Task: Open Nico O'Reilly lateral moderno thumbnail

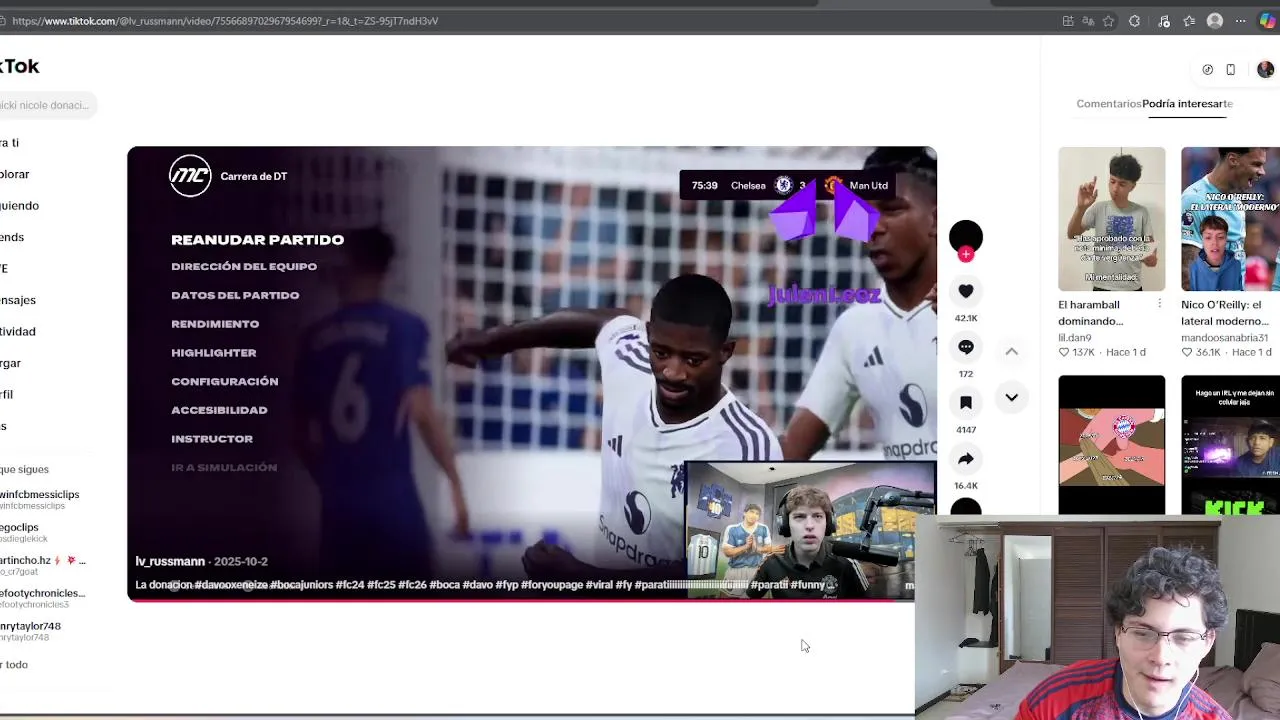Action: (x=1230, y=219)
